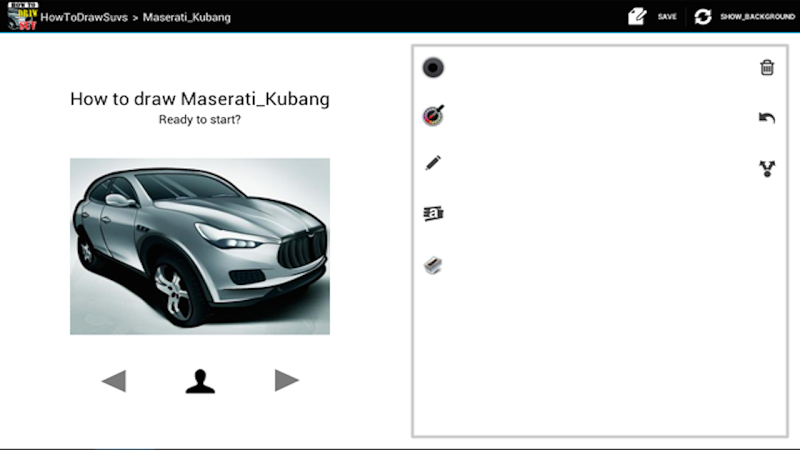Open the How To Draw SUV app logo
The image size is (800, 450).
[x=22, y=16]
